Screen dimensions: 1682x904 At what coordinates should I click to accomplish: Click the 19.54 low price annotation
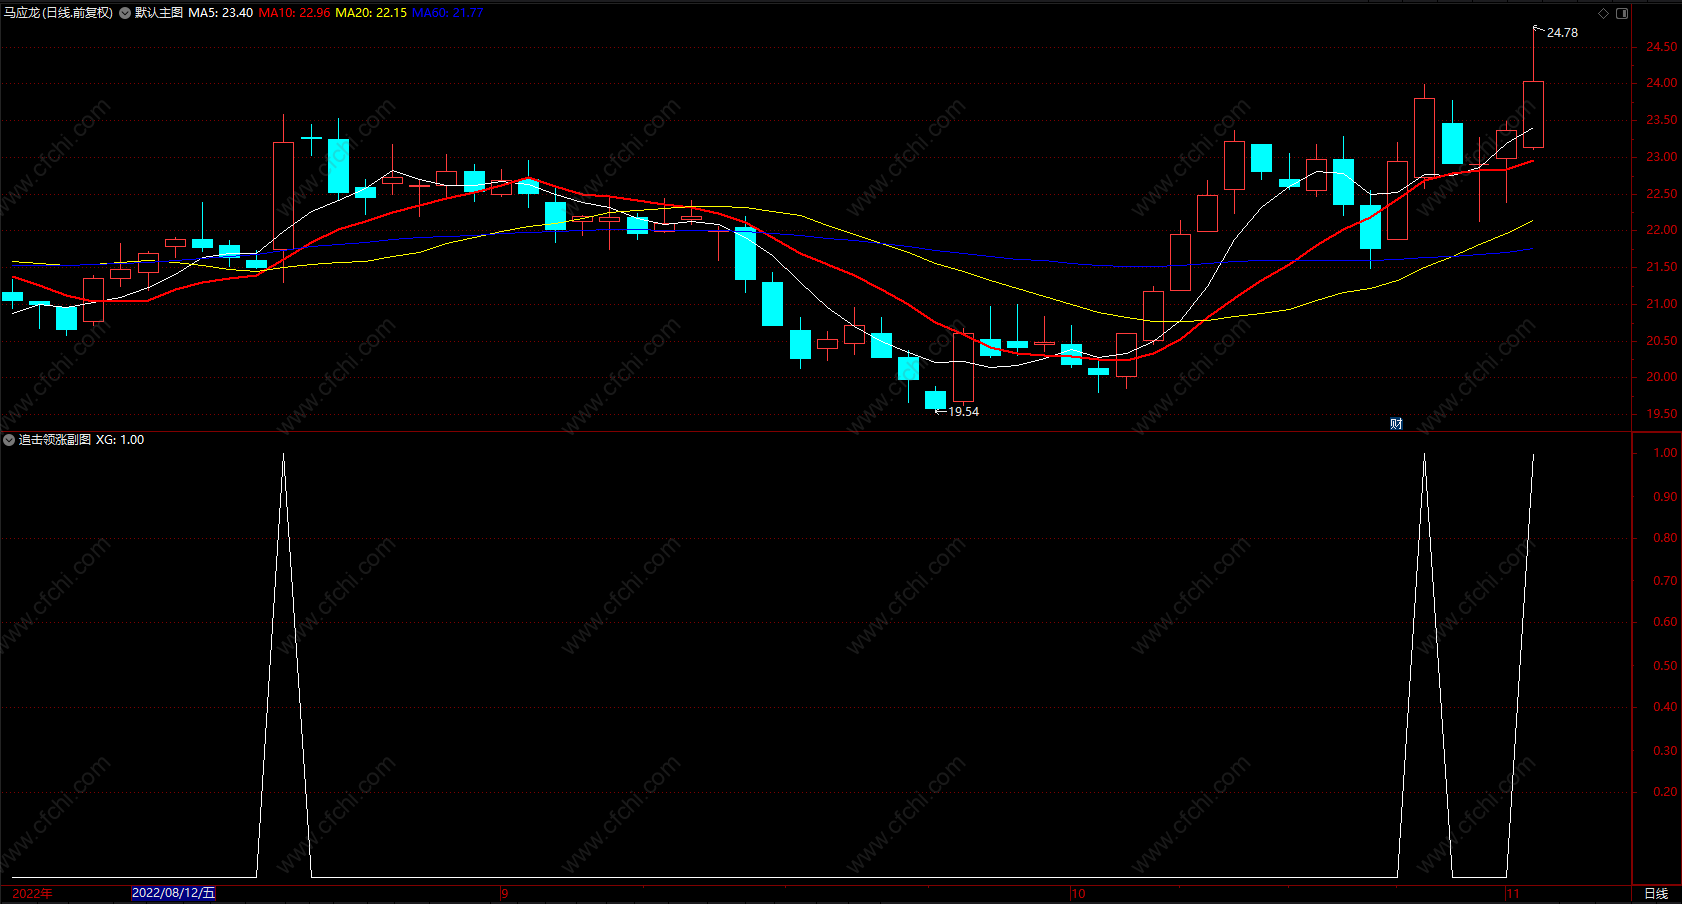(963, 412)
